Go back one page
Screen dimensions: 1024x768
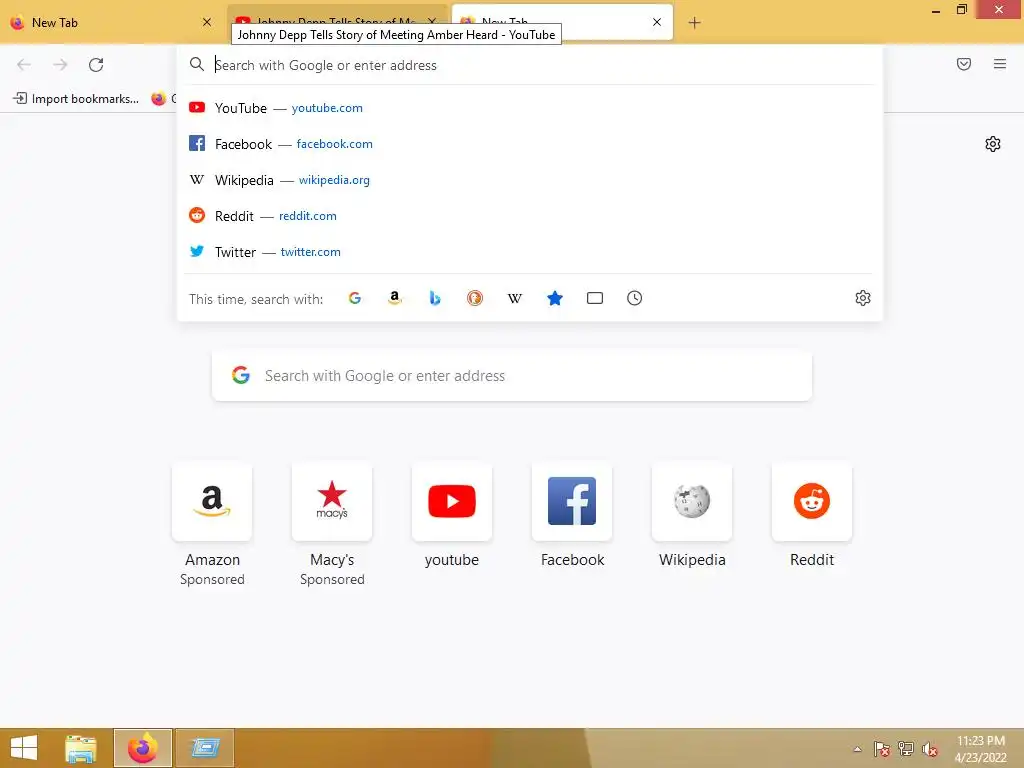point(24,65)
